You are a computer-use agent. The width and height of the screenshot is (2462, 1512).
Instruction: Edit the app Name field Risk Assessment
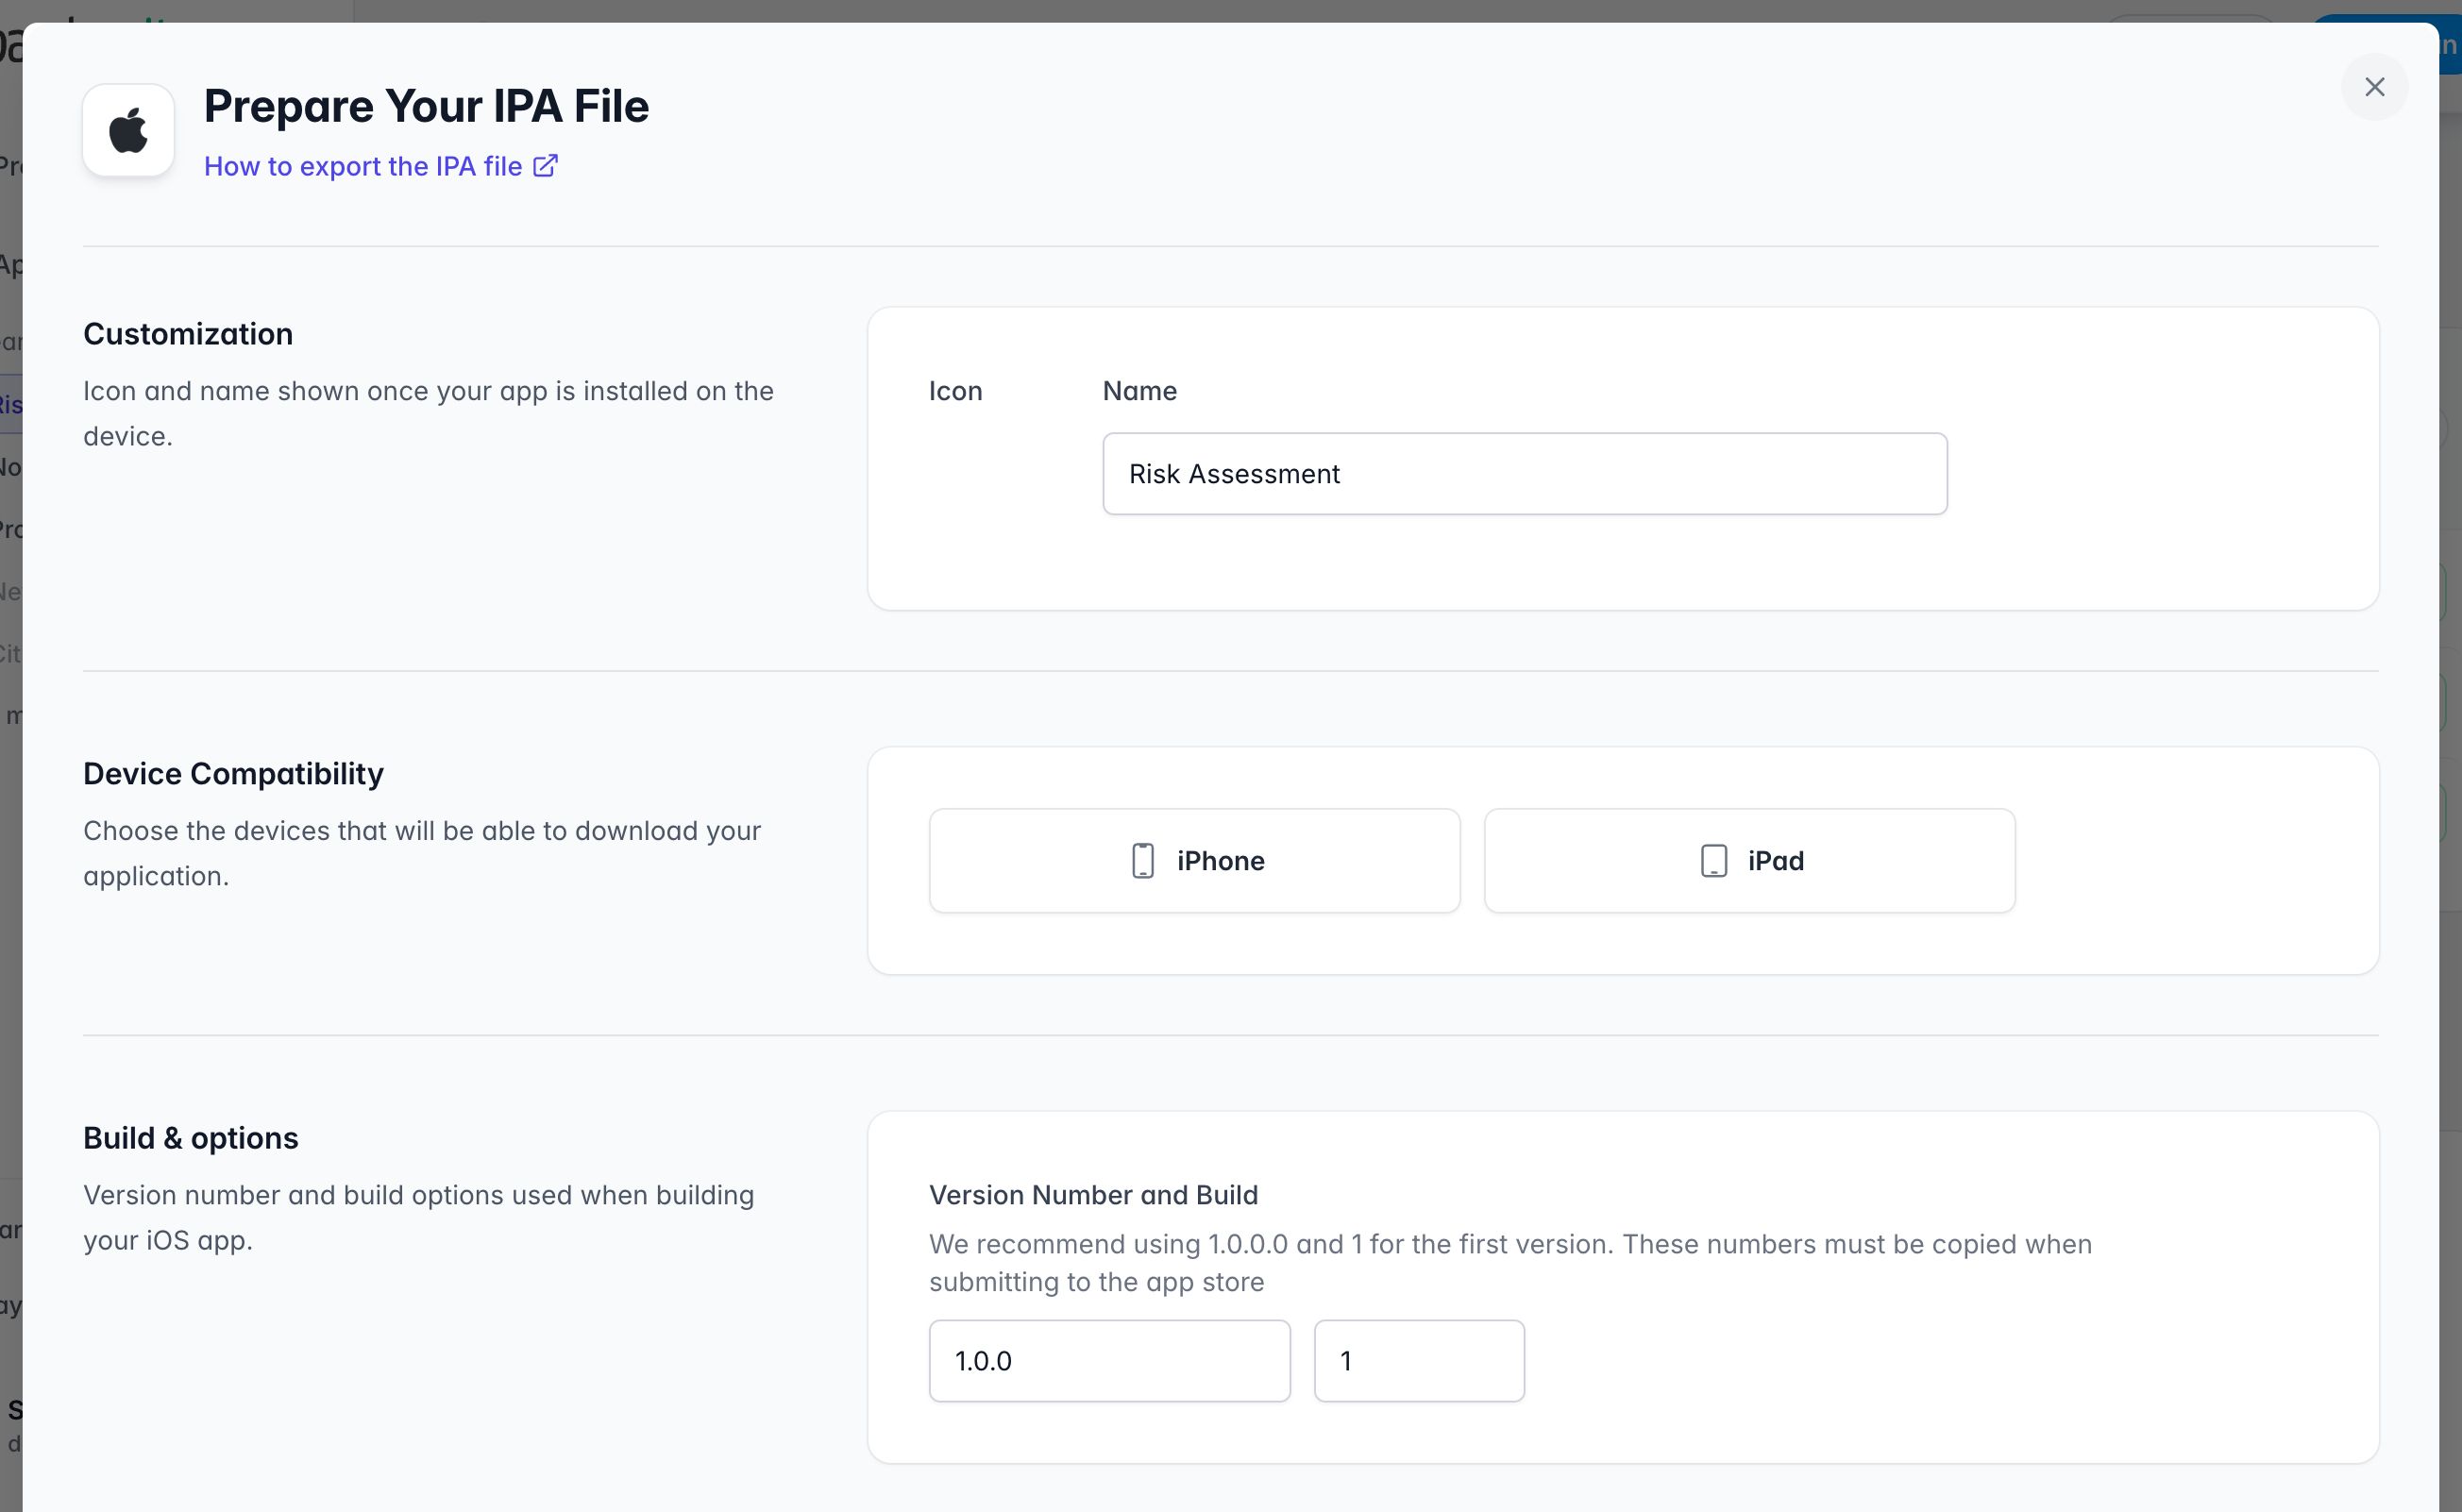(x=1524, y=474)
